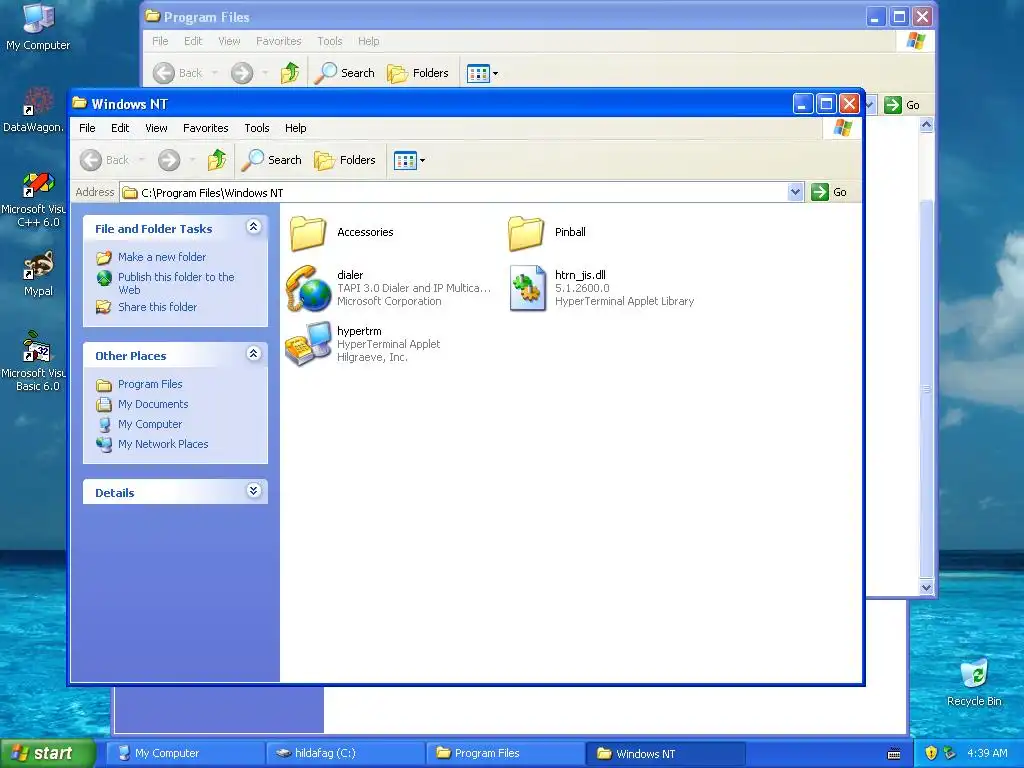Click scroll down arrow in Program Files window
The height and width of the screenshot is (768, 1024).
926,587
